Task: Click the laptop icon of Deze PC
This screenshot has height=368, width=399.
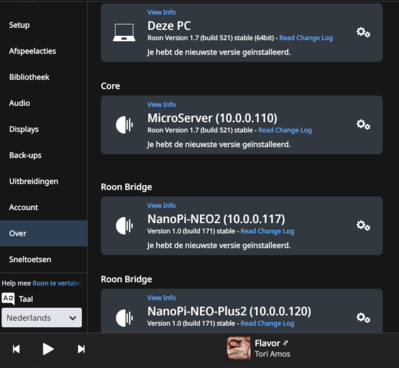Action: (x=124, y=33)
